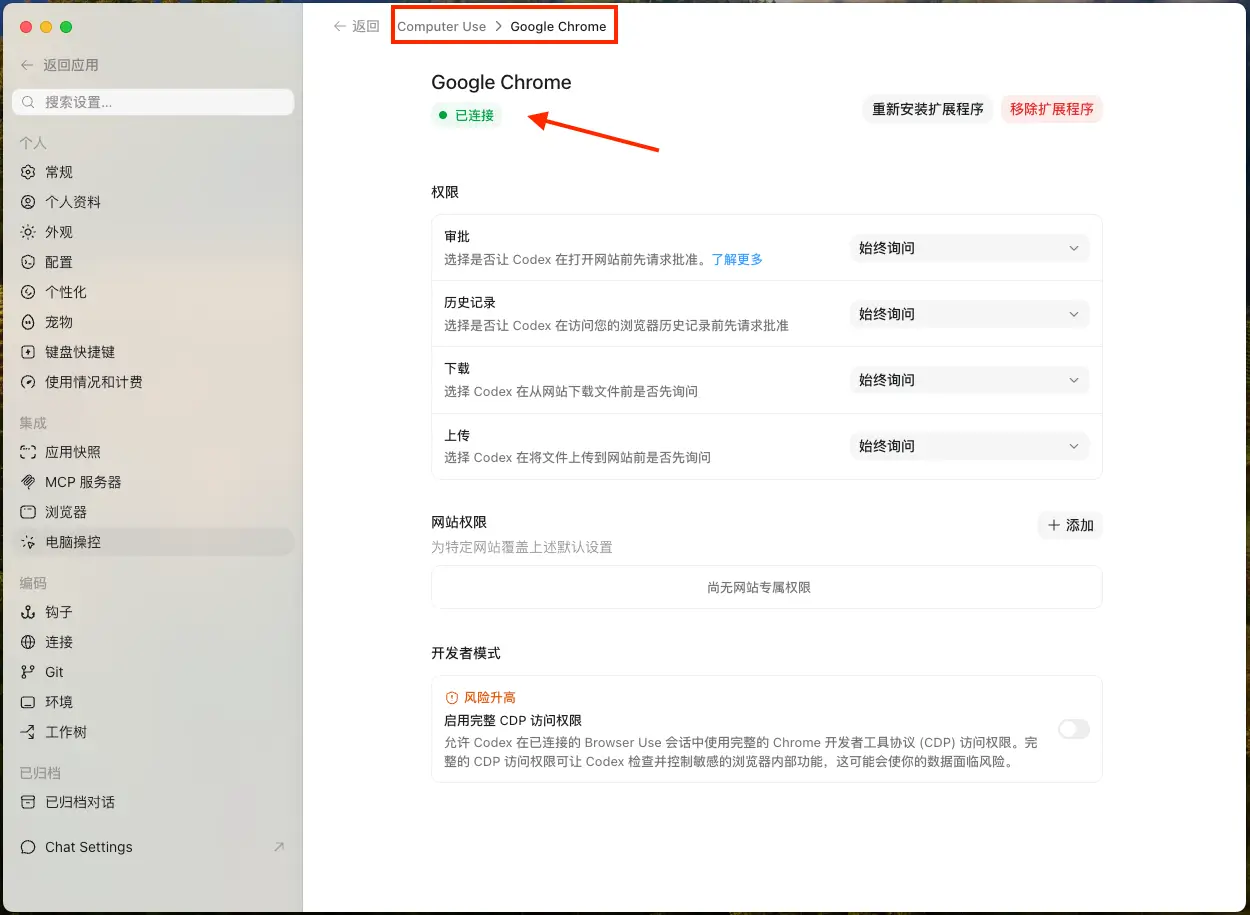
Task: Click the 环境 icon in sidebar
Action: click(x=28, y=702)
